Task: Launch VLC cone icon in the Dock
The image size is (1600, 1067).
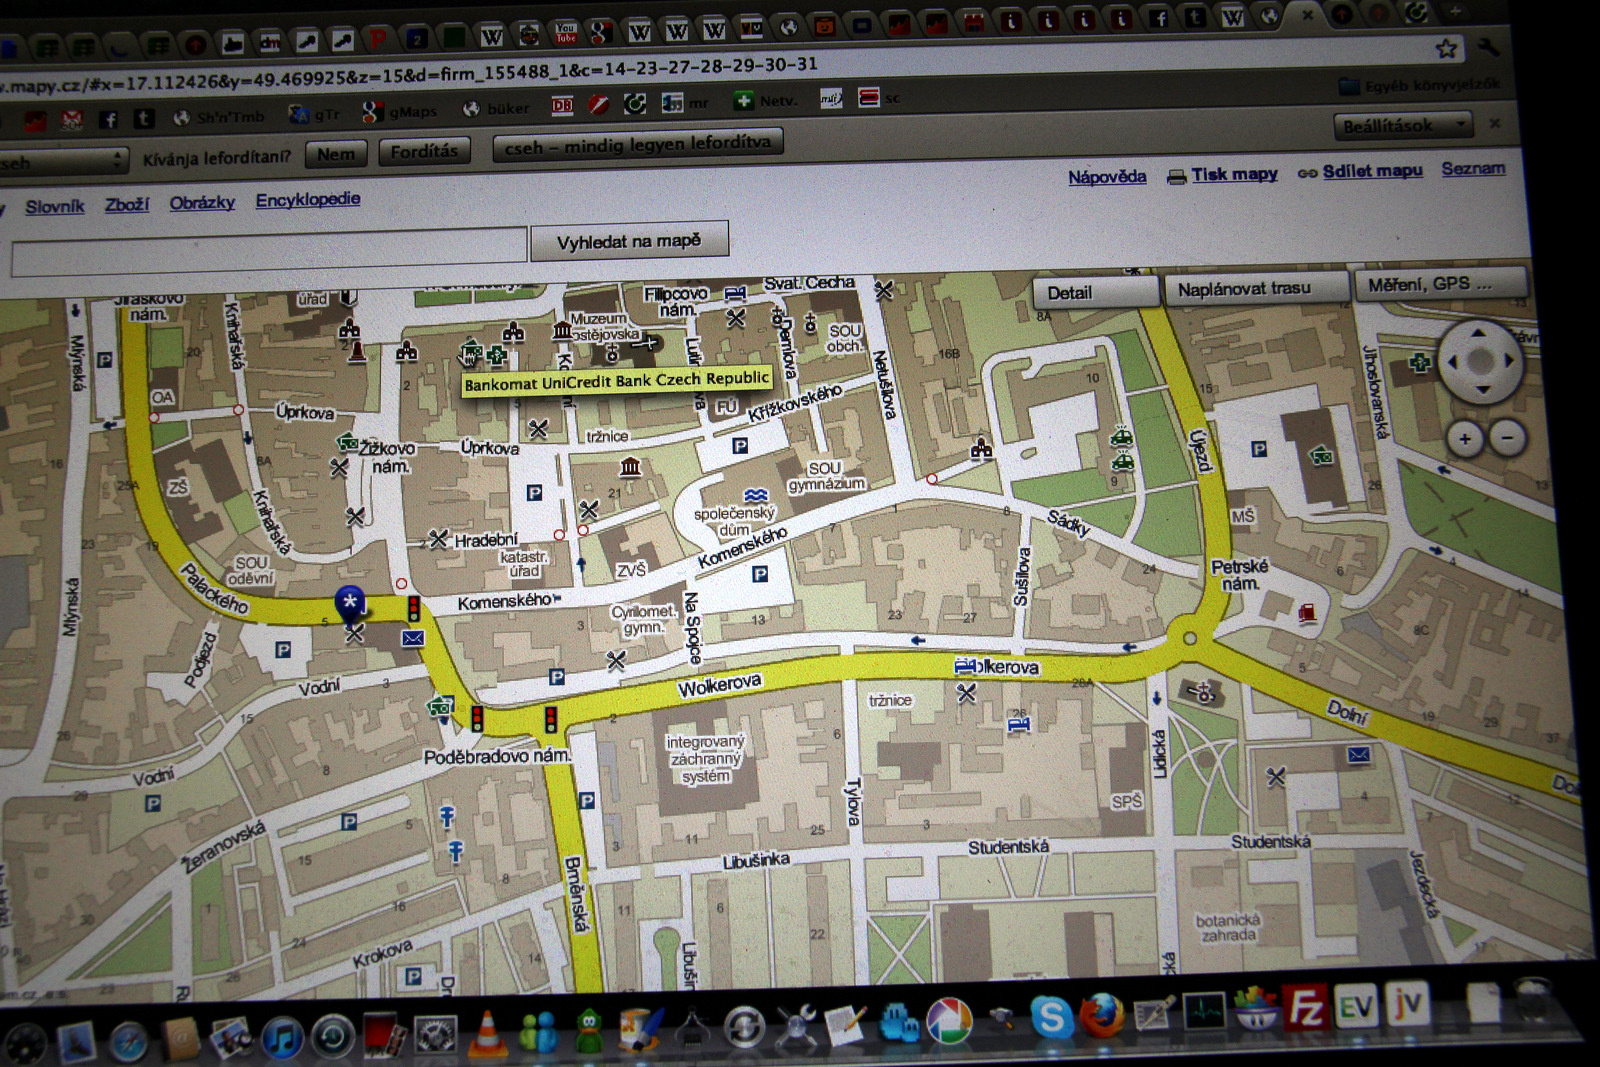Action: click(x=487, y=1033)
